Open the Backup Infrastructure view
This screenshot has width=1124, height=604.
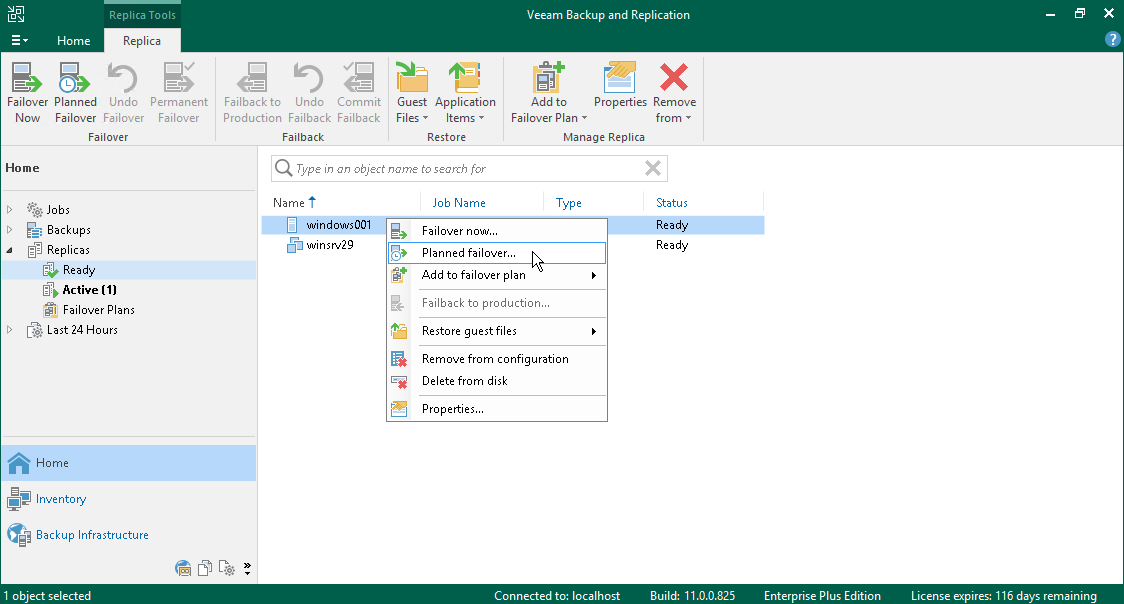tap(129, 535)
